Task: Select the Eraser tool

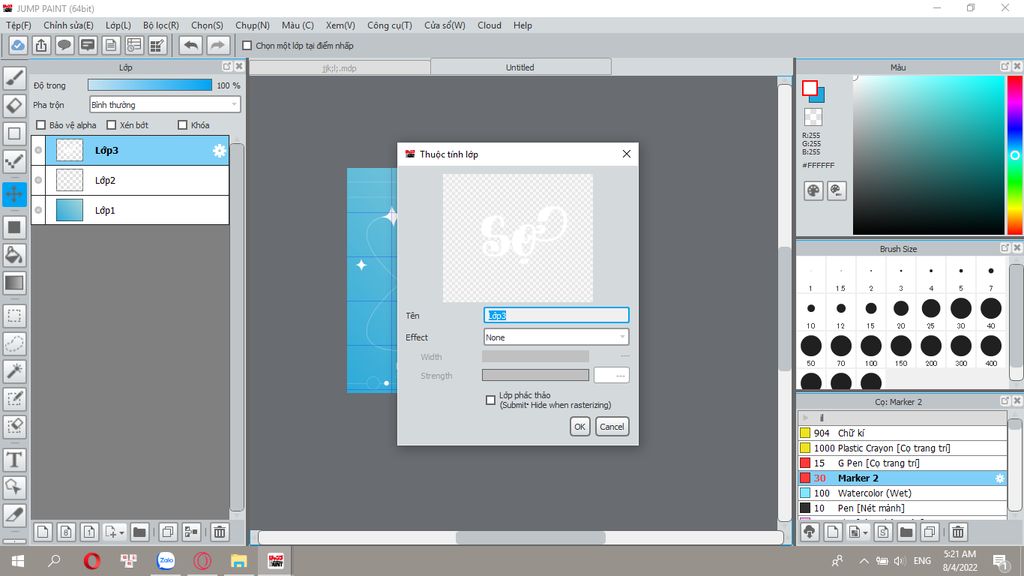Action: coord(14,105)
